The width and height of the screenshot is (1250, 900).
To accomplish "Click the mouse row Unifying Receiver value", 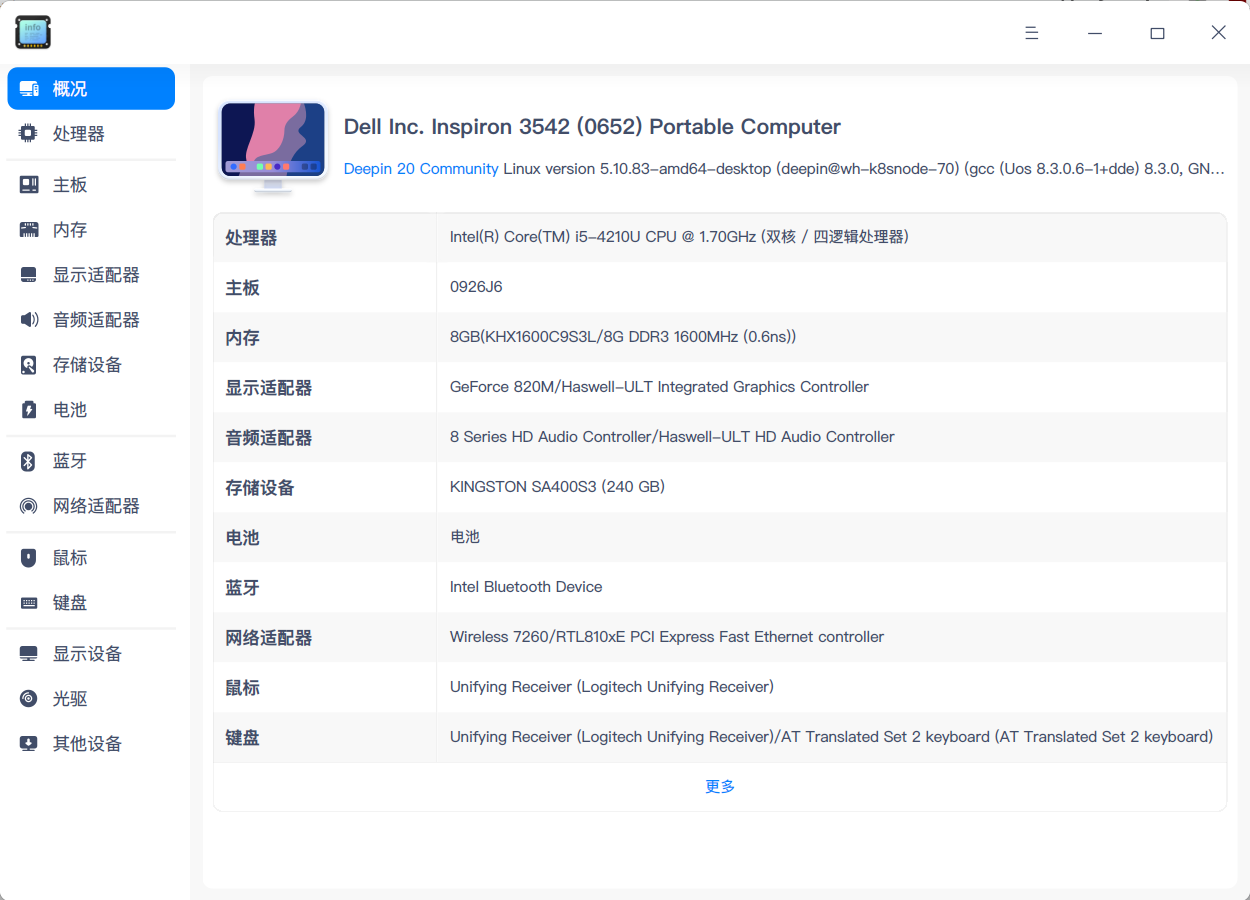I will tap(612, 687).
